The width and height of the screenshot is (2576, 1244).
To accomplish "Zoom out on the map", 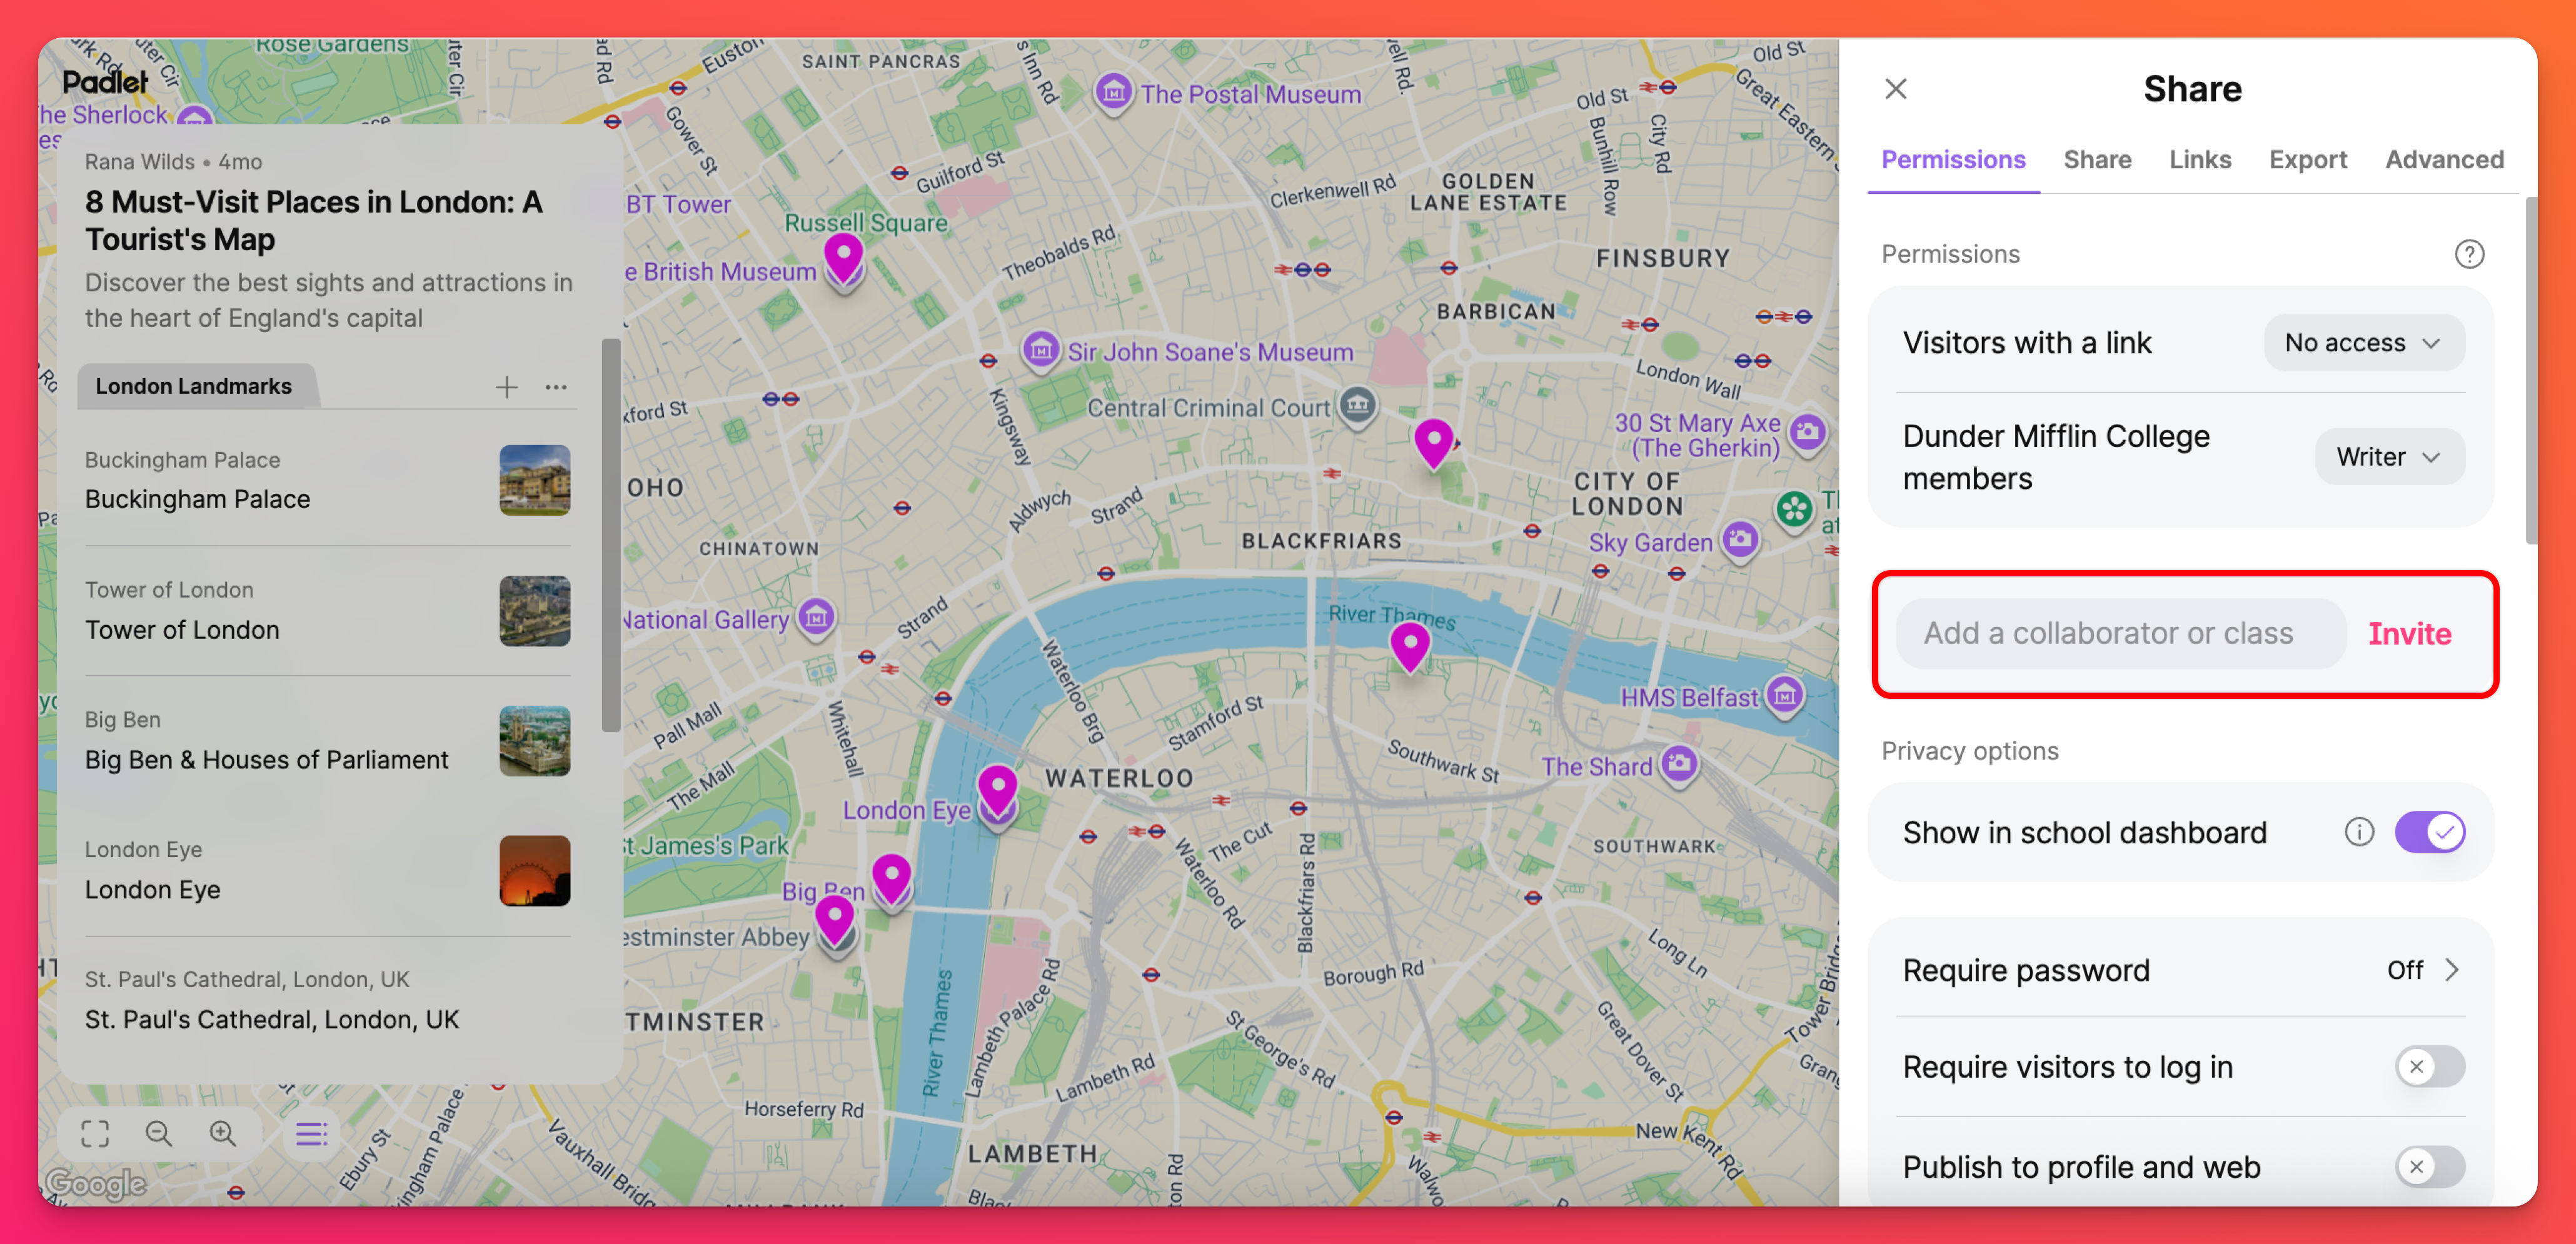I will [159, 1133].
